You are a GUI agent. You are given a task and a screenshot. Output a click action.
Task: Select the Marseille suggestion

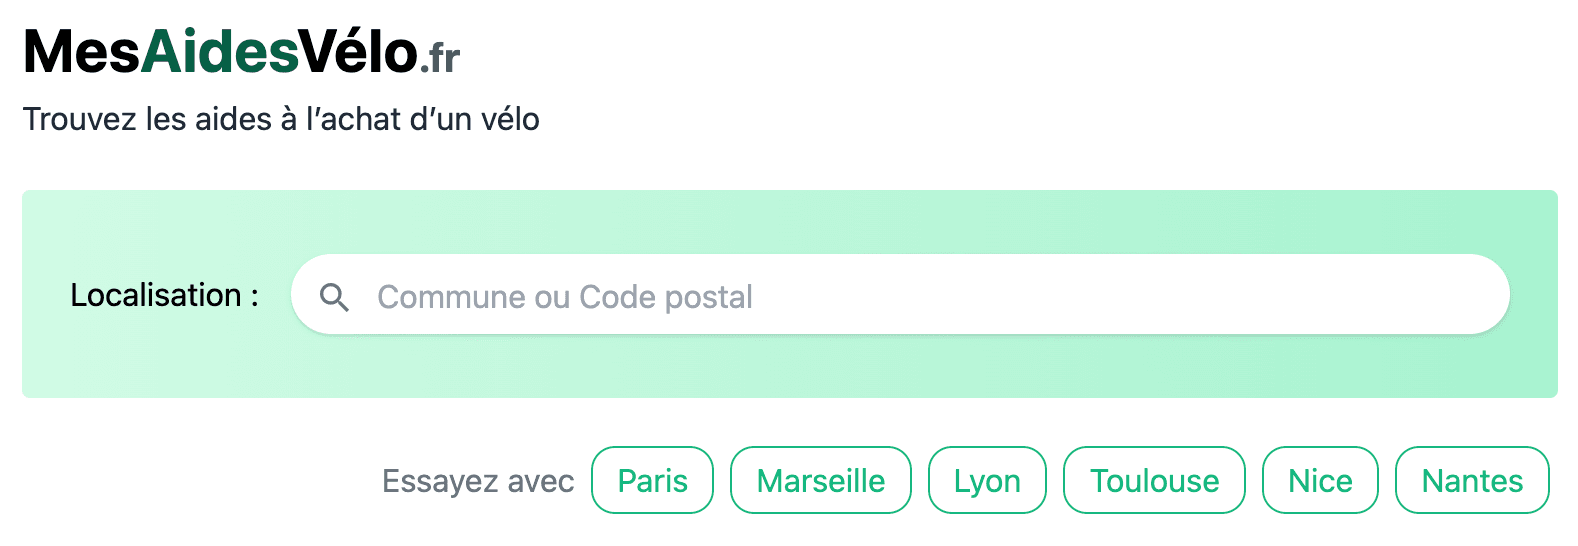(x=820, y=481)
